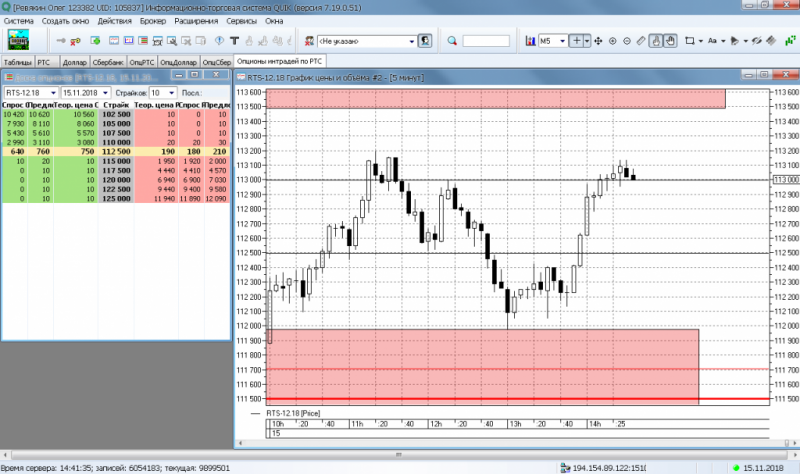This screenshot has width=800, height=474.
Task: Select the 102 500 strike cell
Action: (x=116, y=114)
